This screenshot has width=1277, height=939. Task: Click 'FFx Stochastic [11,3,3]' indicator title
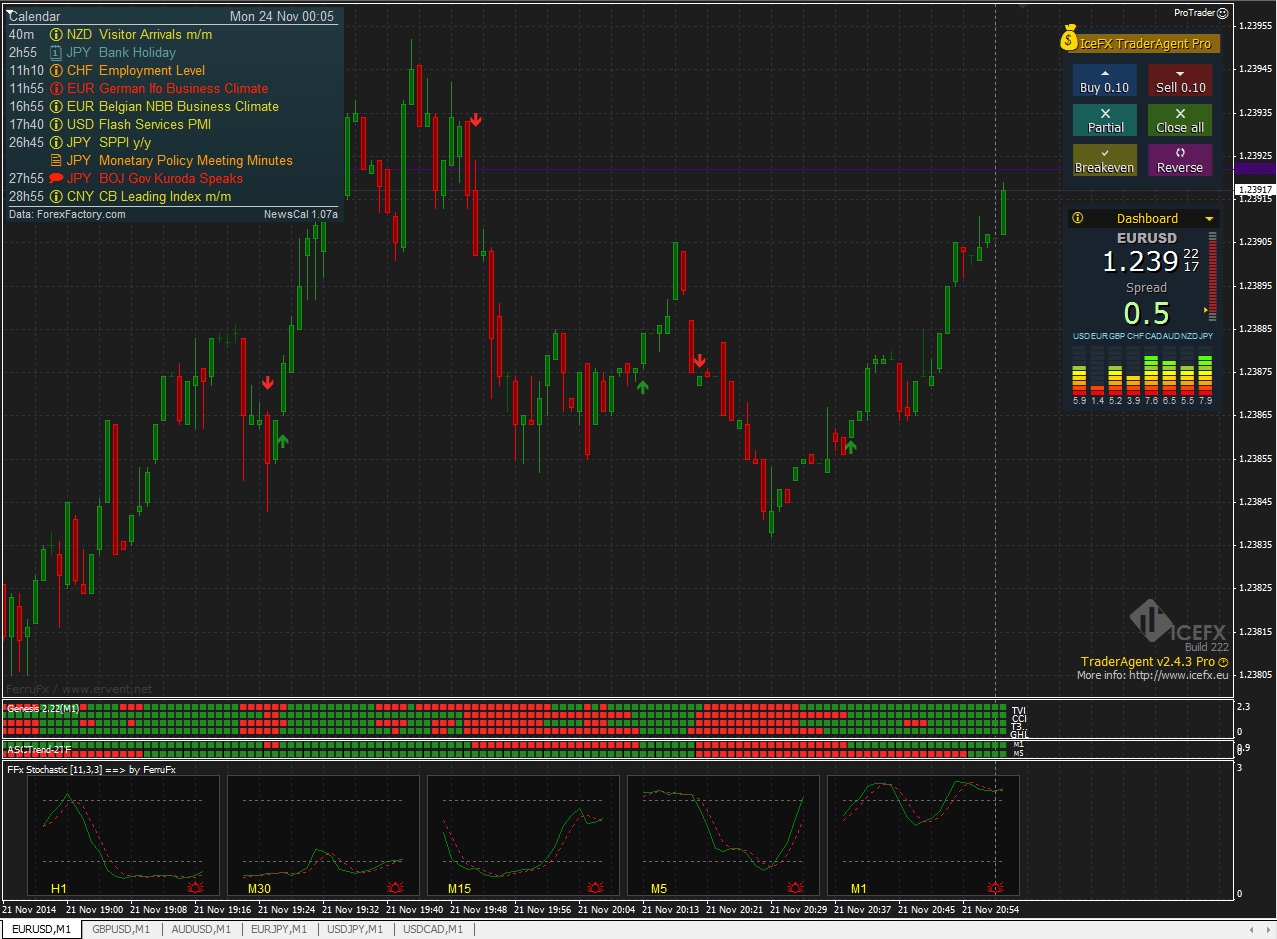point(91,769)
